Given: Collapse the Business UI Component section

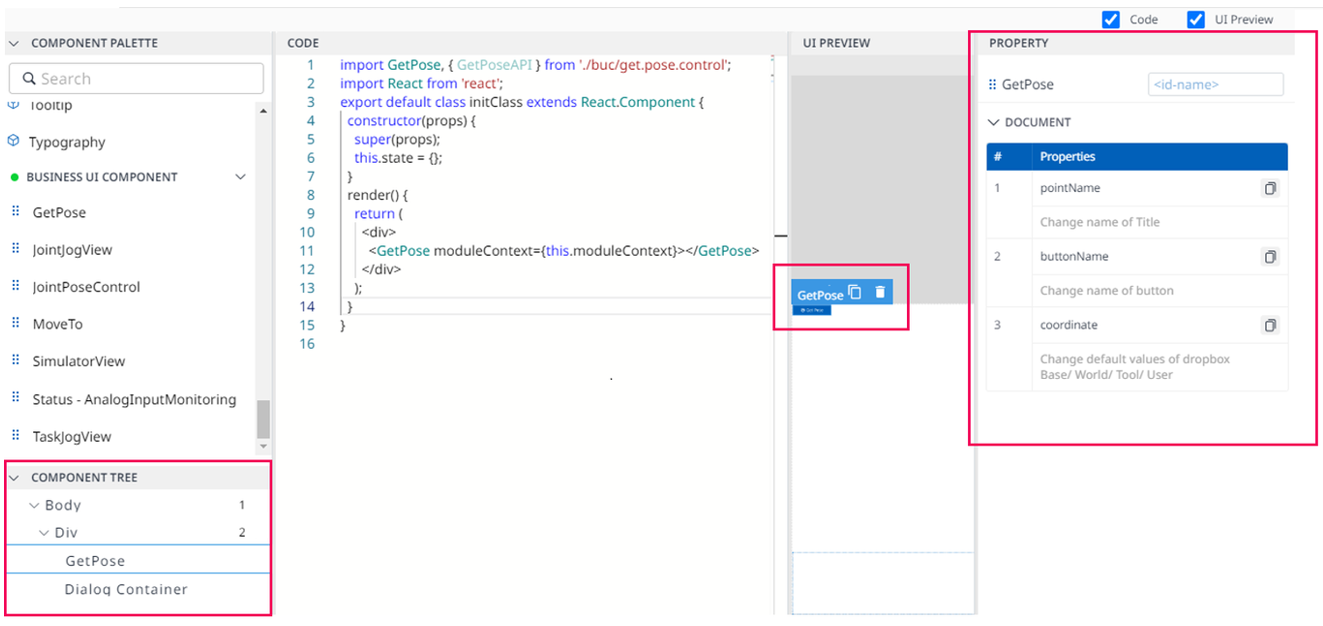Looking at the screenshot, I should point(240,177).
